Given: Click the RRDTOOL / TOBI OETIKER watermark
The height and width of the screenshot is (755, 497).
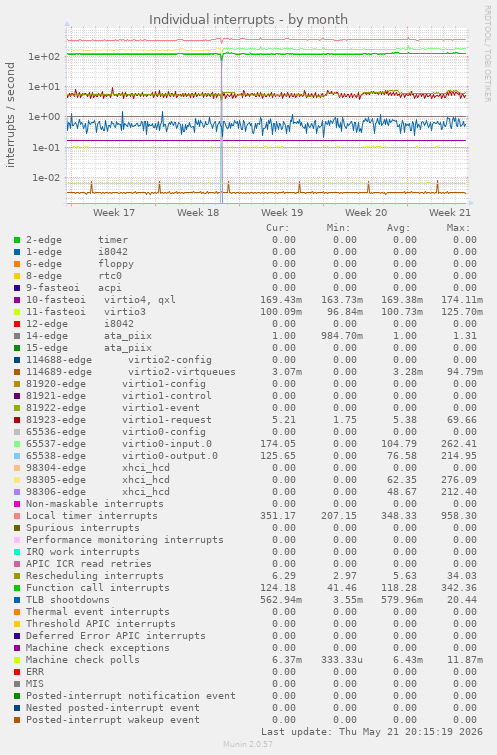Looking at the screenshot, I should click(487, 53).
